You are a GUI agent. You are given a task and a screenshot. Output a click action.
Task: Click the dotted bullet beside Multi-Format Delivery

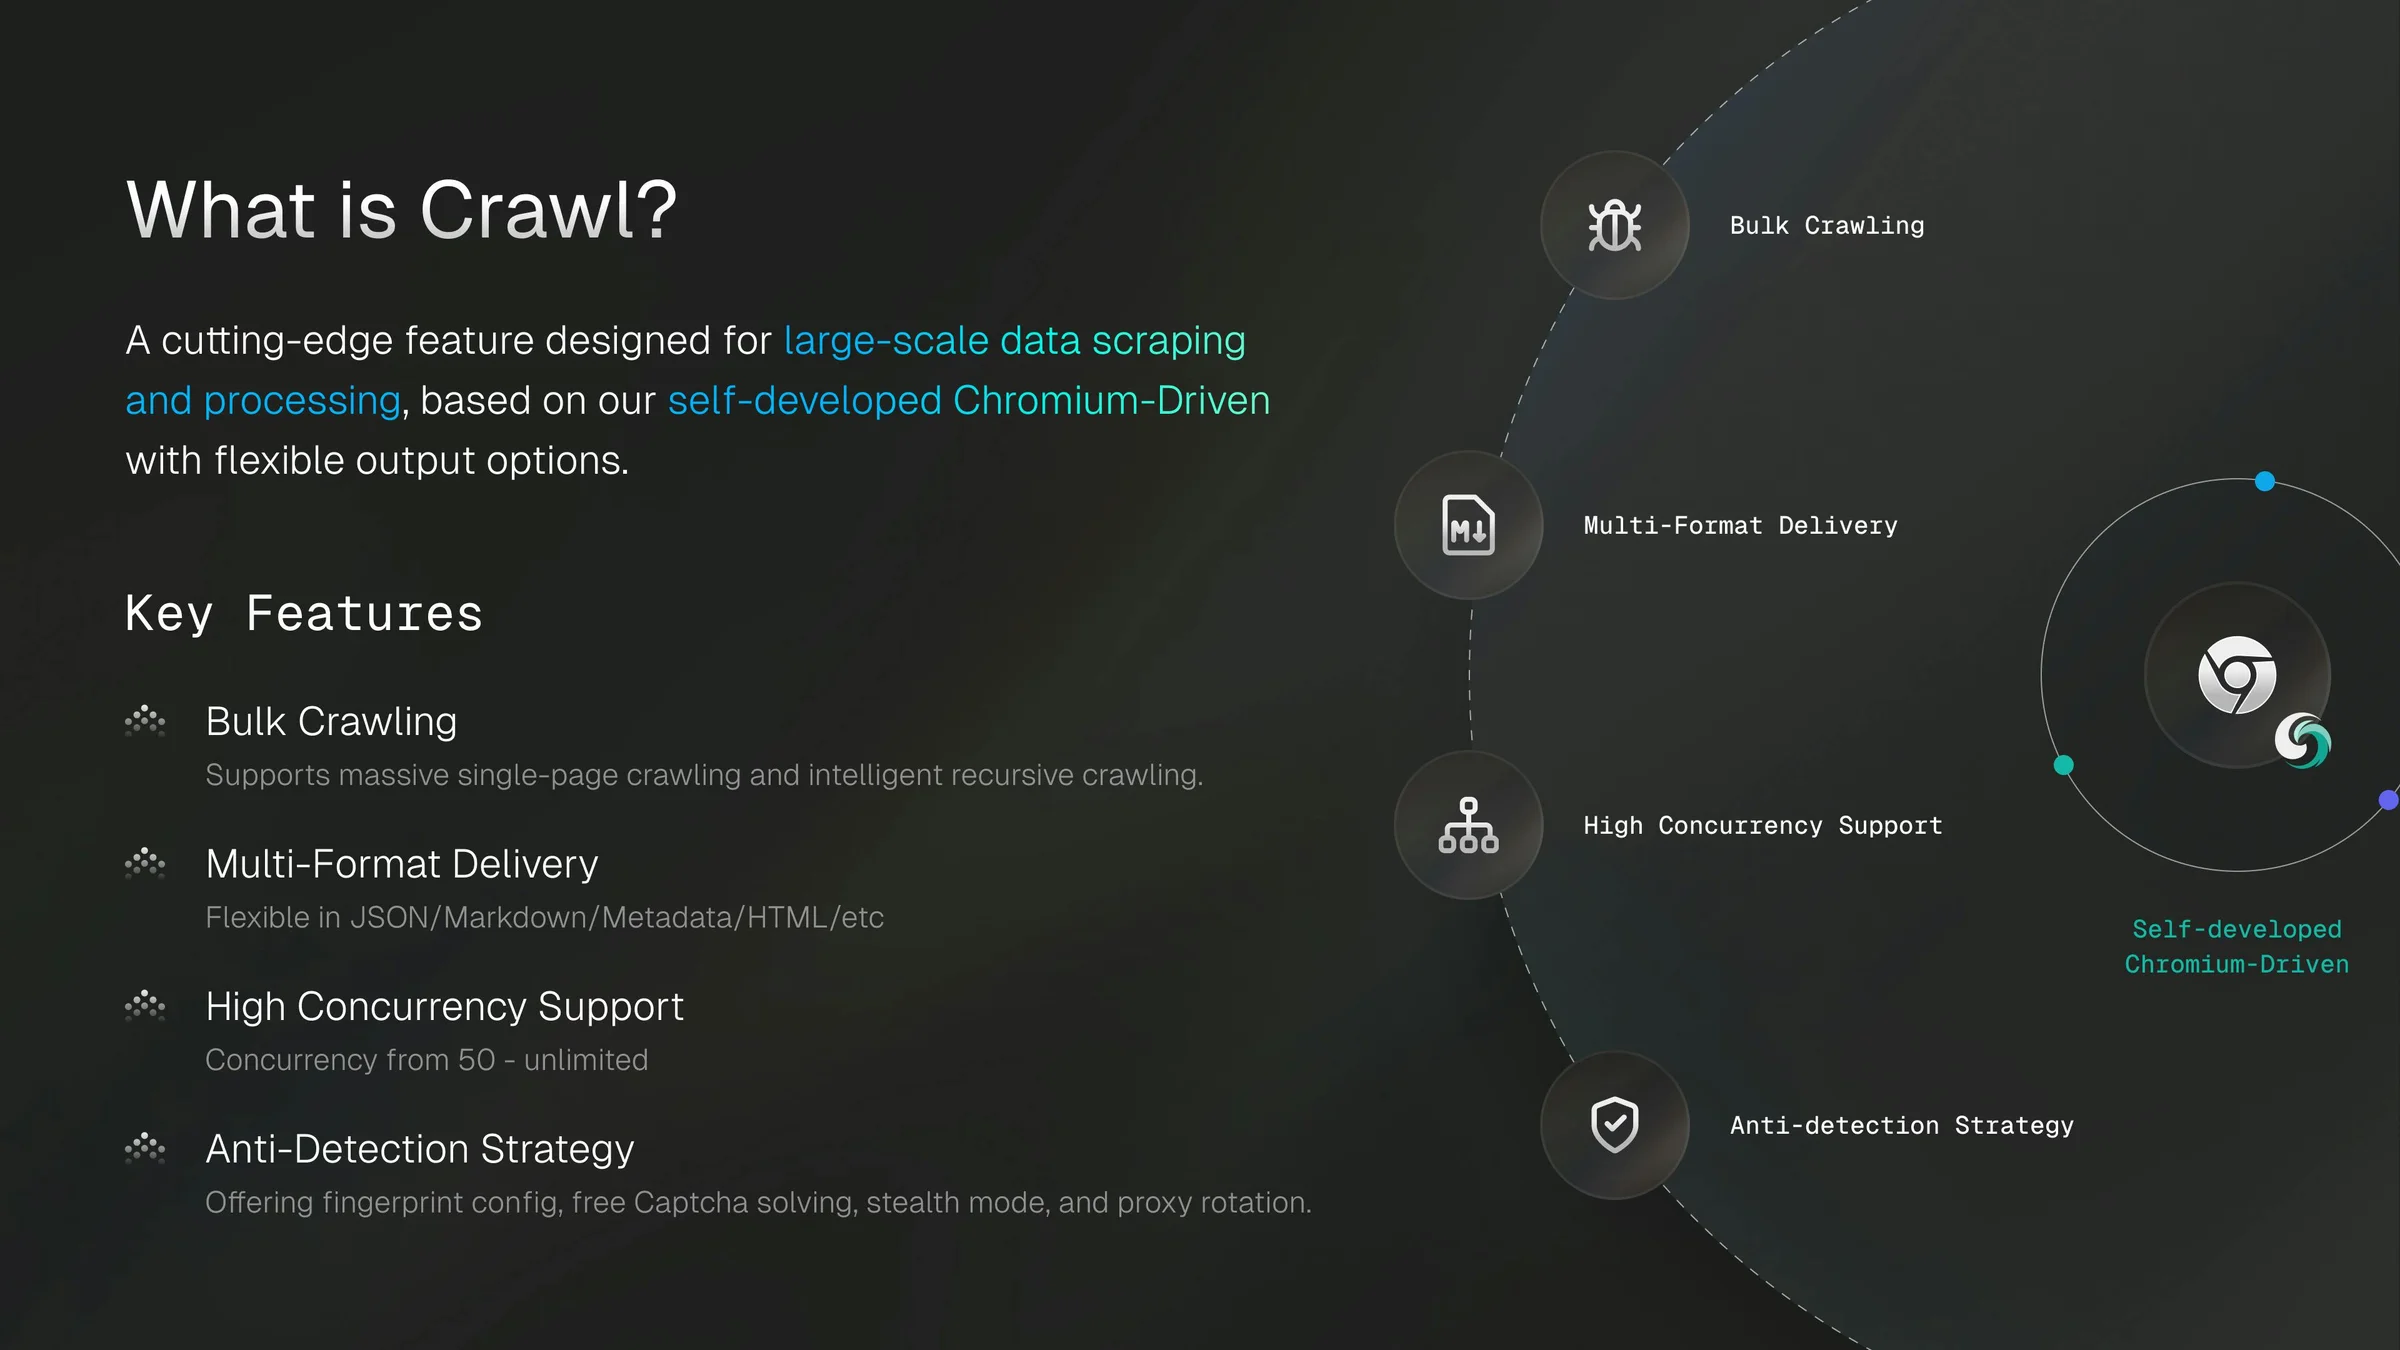145,863
